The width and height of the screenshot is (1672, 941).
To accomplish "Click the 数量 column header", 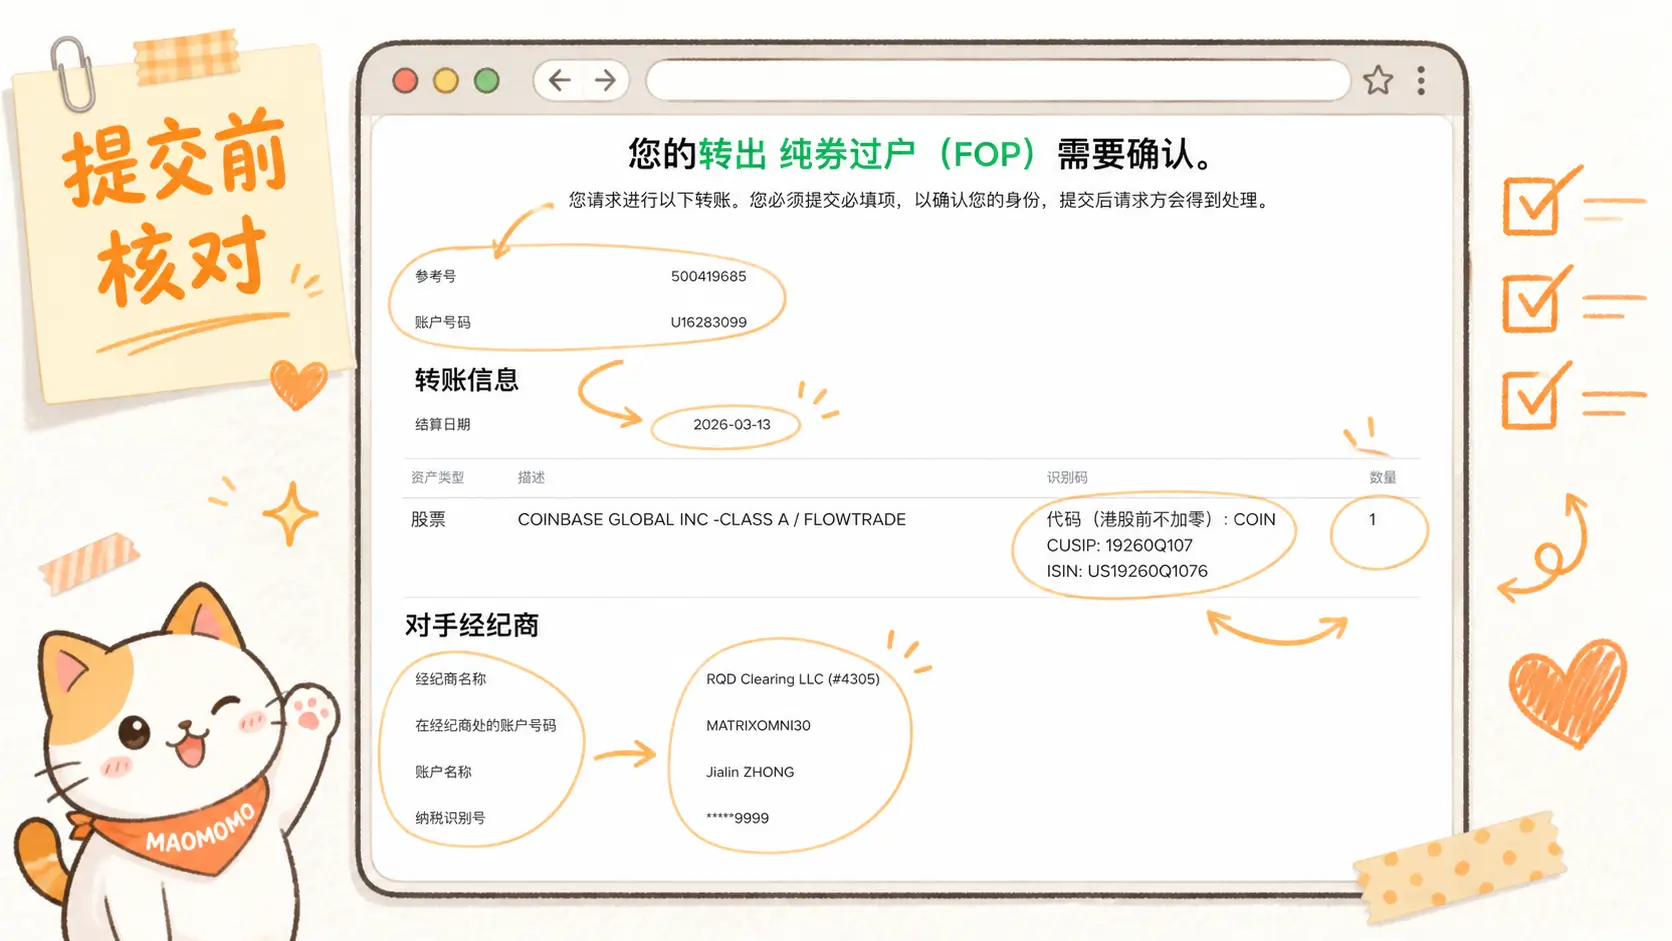I will pos(1383,477).
